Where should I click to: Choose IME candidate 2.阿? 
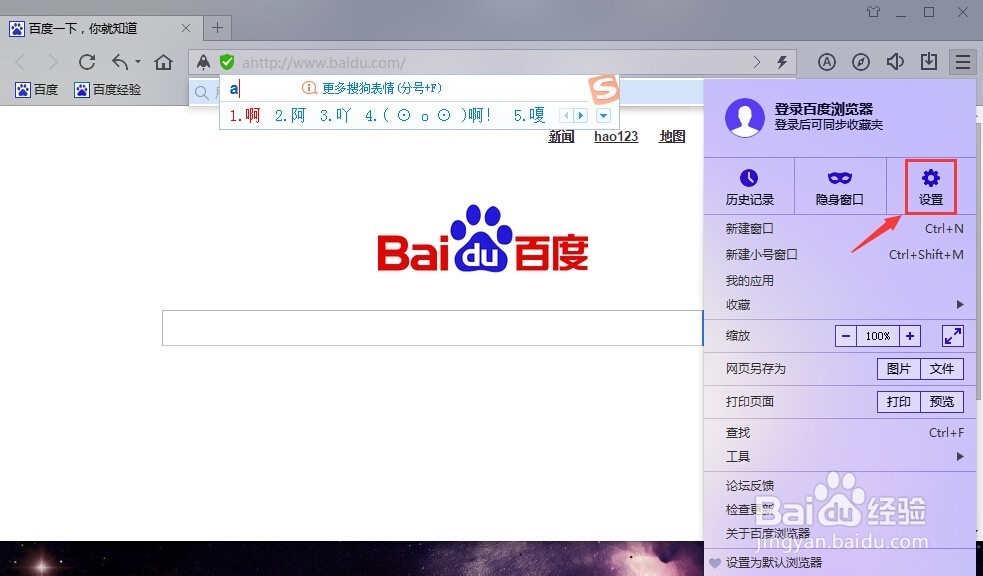coord(290,115)
